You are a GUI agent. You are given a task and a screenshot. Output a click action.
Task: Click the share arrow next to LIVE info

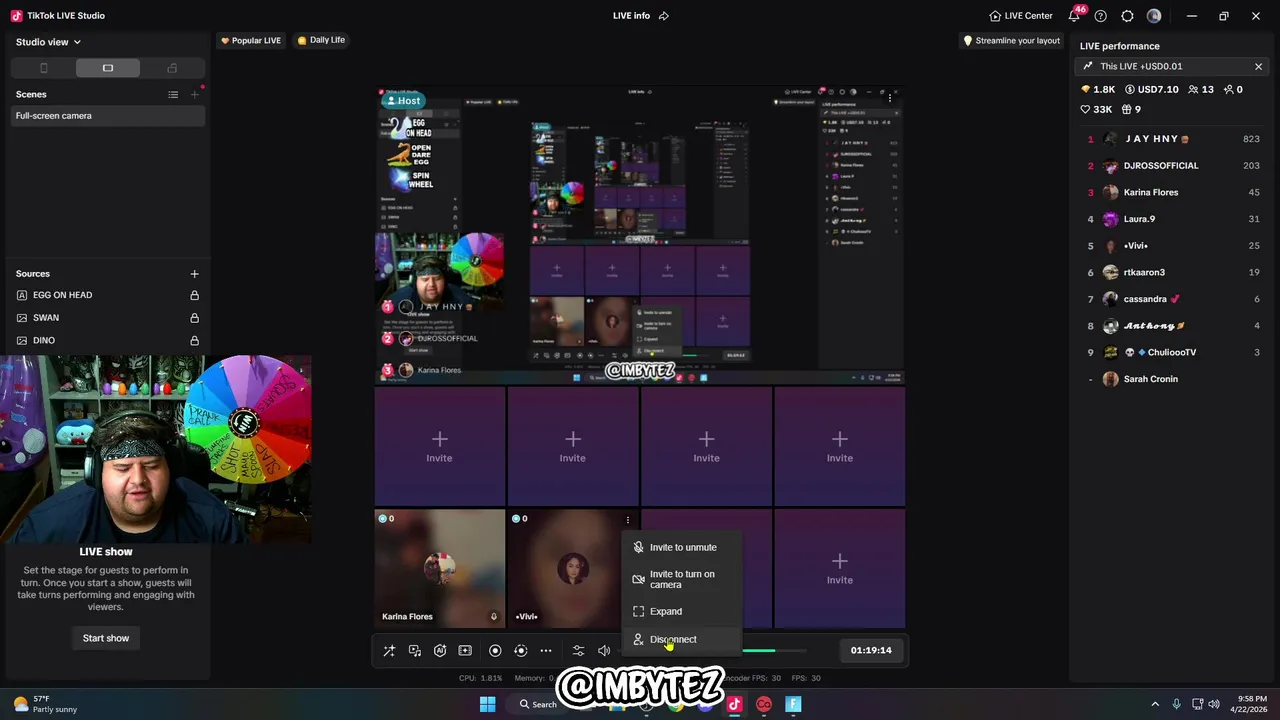click(x=664, y=16)
